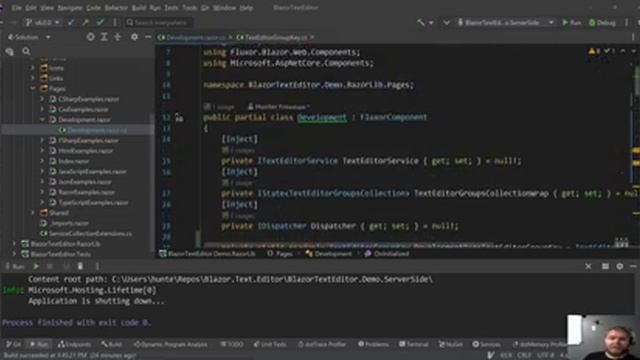Click the Run button in toolbar

[571, 22]
